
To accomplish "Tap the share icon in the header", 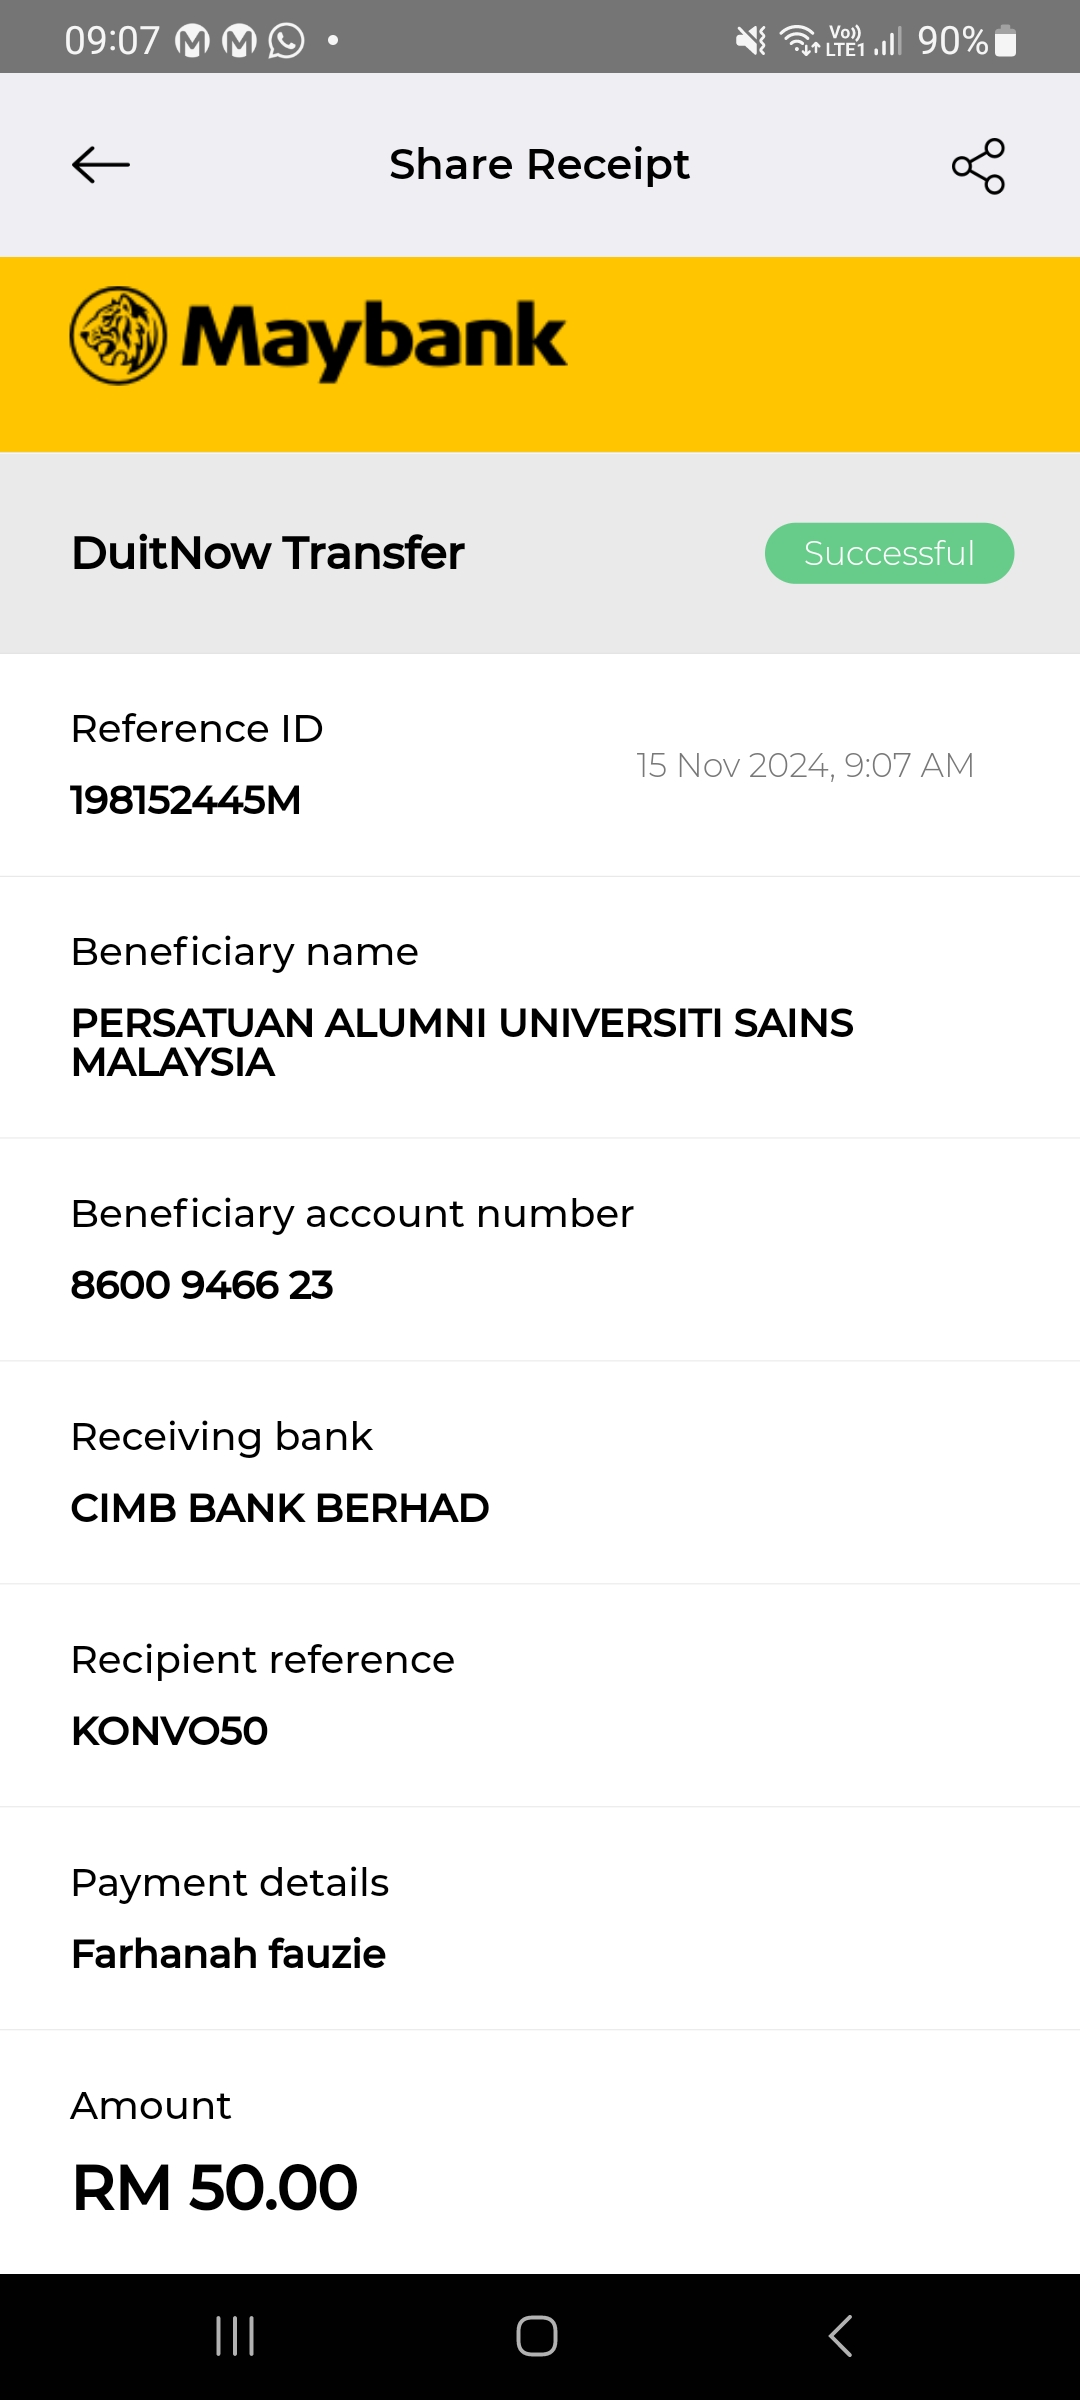I will point(978,166).
